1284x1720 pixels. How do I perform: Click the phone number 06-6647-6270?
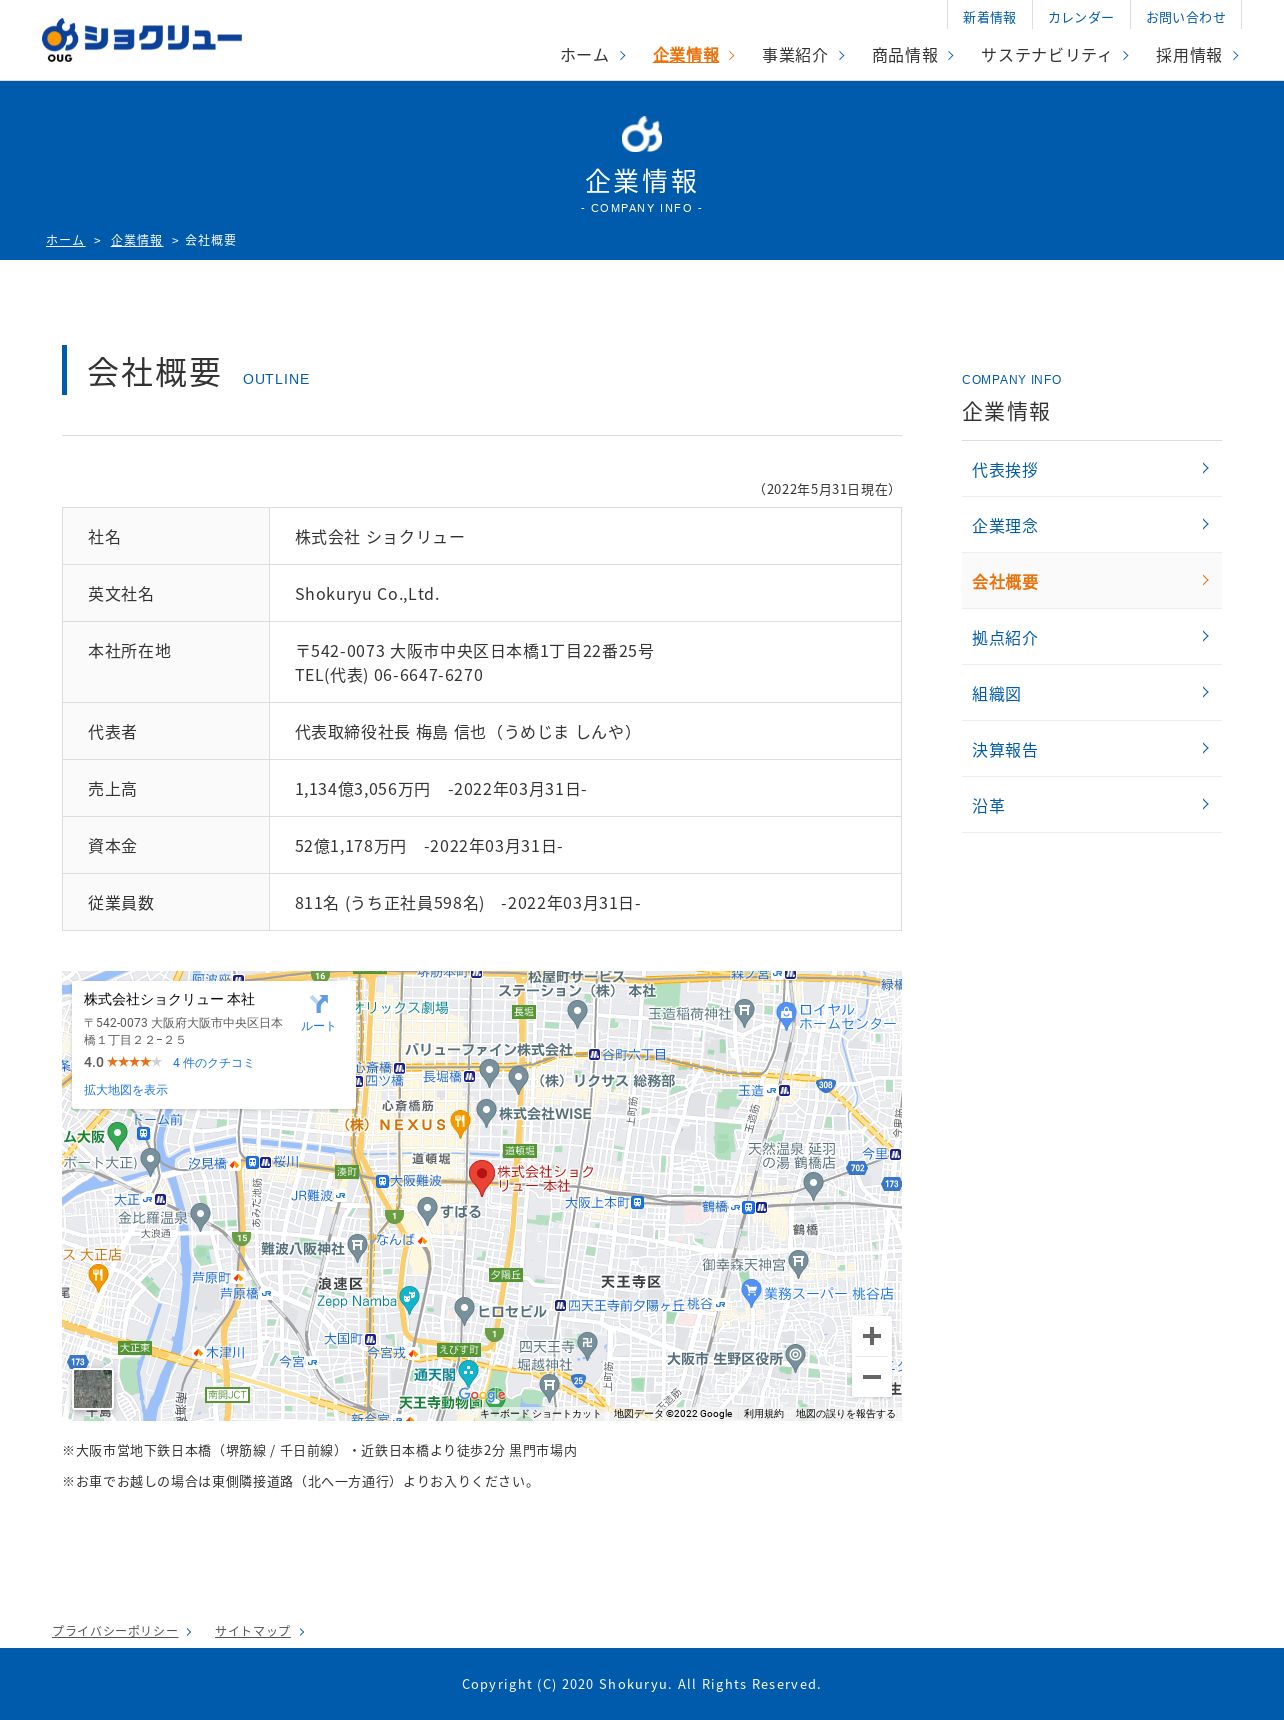(x=428, y=675)
